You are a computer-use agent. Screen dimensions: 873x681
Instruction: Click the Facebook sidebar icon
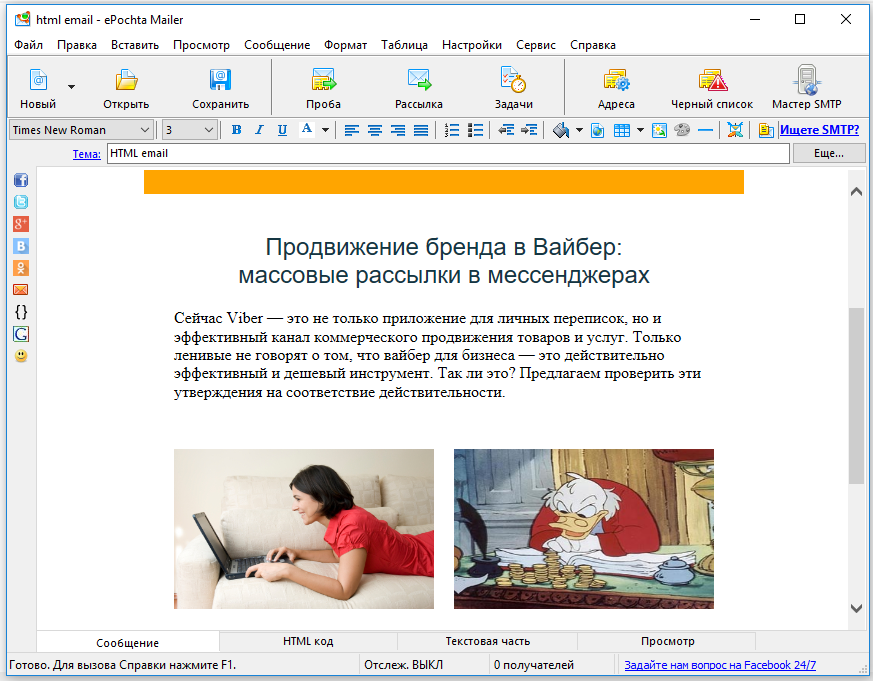pos(21,180)
